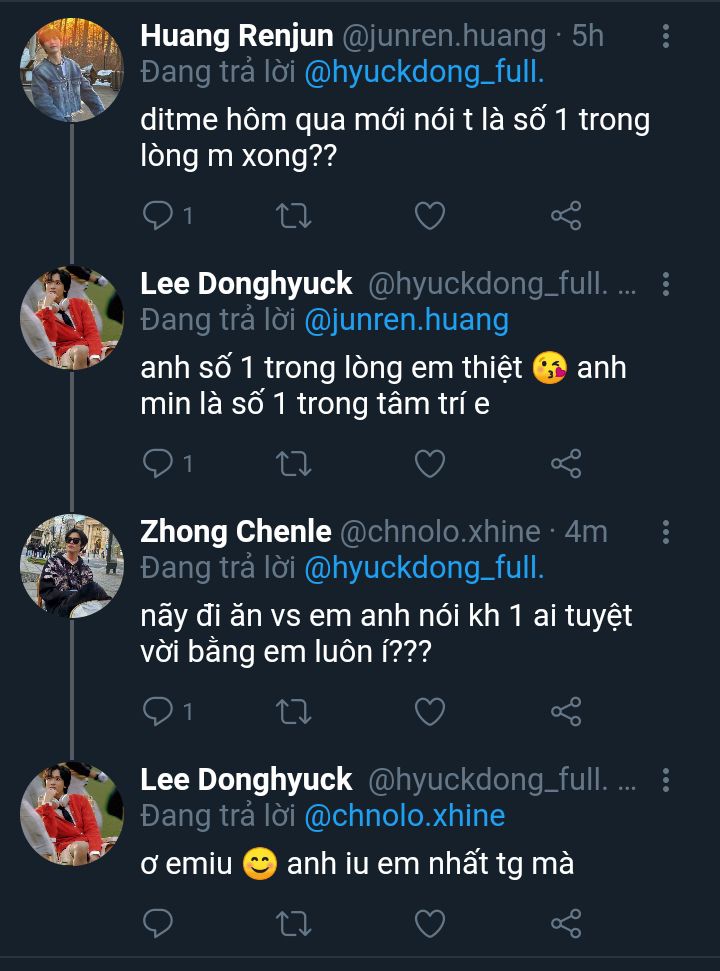This screenshot has height=971, width=720.
Task: Like Huang Renjun's tweet
Action: pyautogui.click(x=430, y=215)
